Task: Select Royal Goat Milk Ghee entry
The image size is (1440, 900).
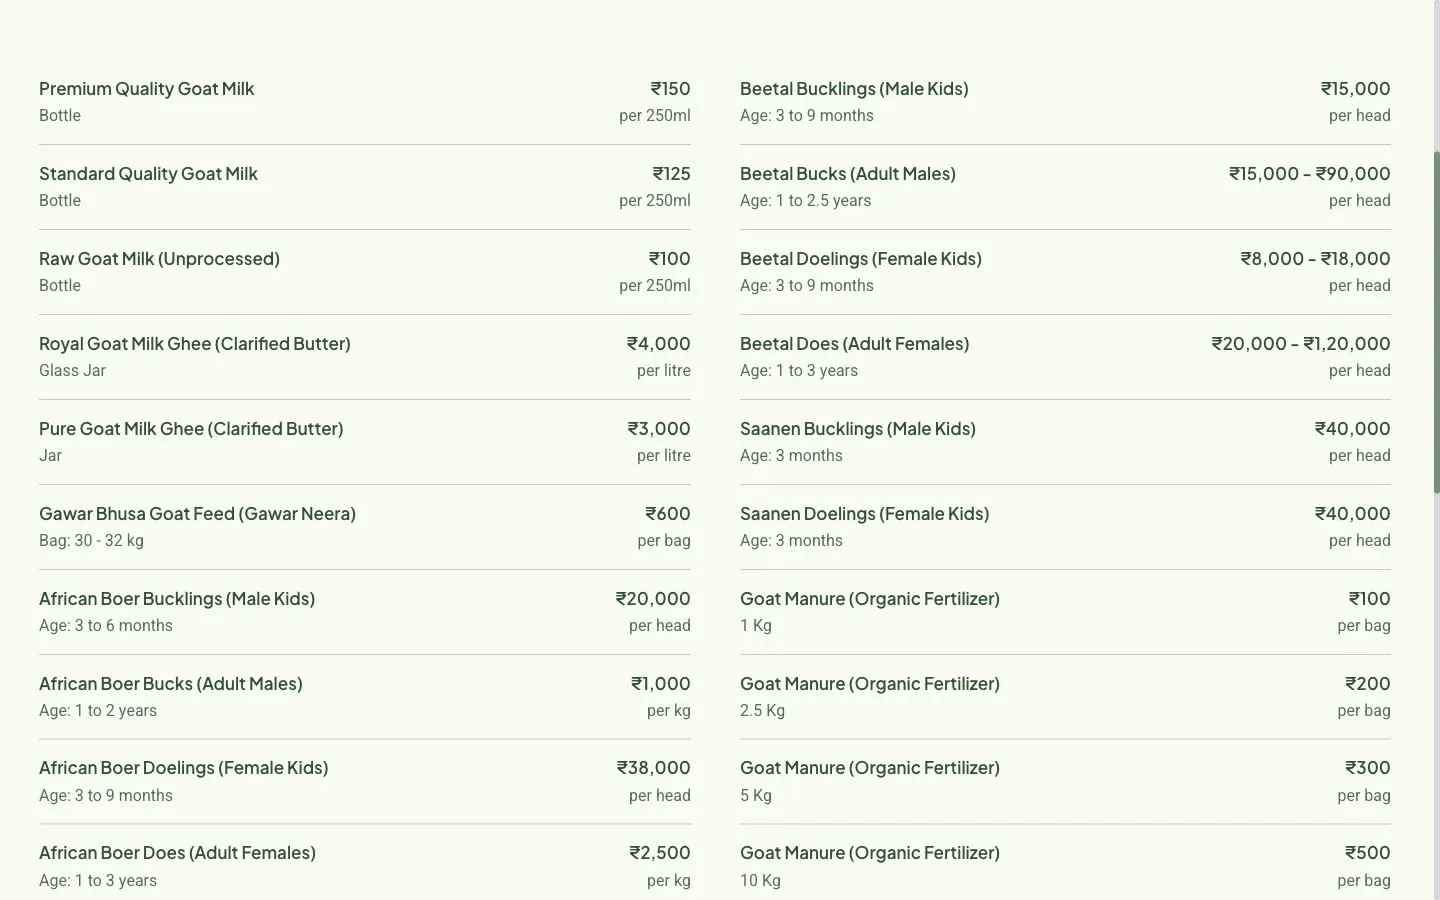Action: [365, 357]
